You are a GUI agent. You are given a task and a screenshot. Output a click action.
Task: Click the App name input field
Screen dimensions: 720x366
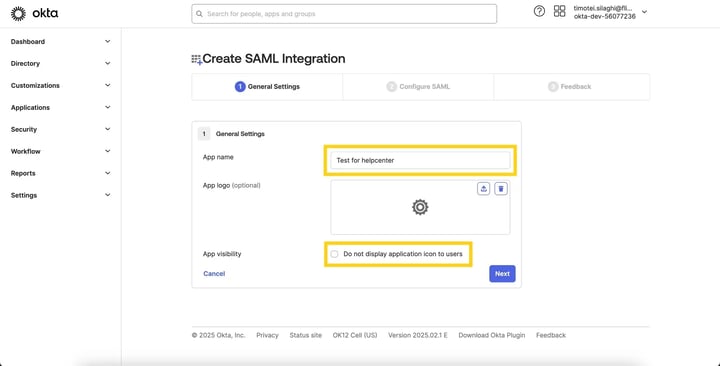420,160
